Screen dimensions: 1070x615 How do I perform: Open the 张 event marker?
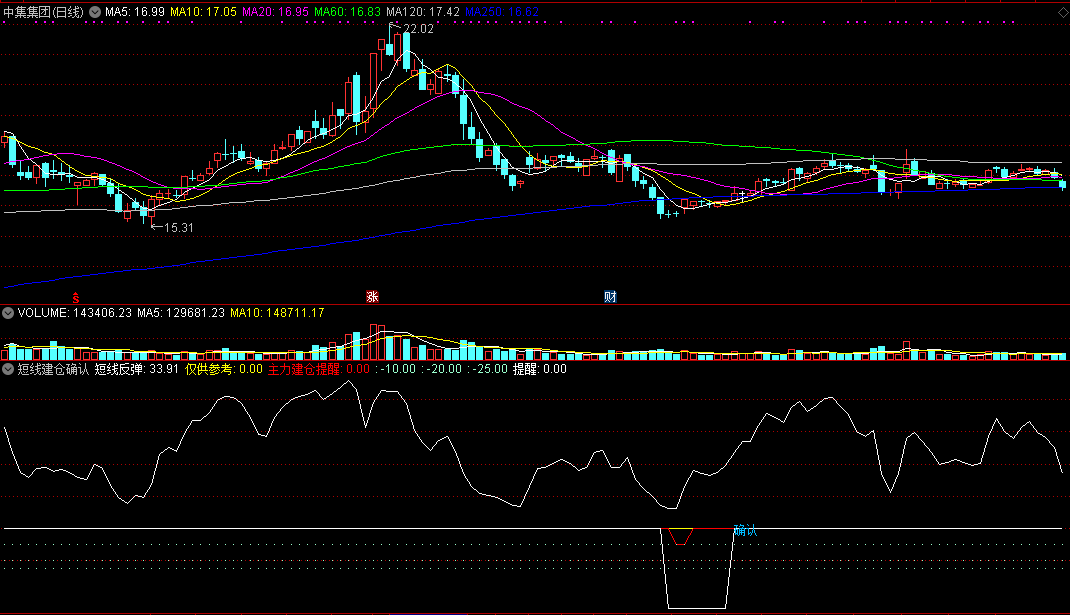point(372,297)
